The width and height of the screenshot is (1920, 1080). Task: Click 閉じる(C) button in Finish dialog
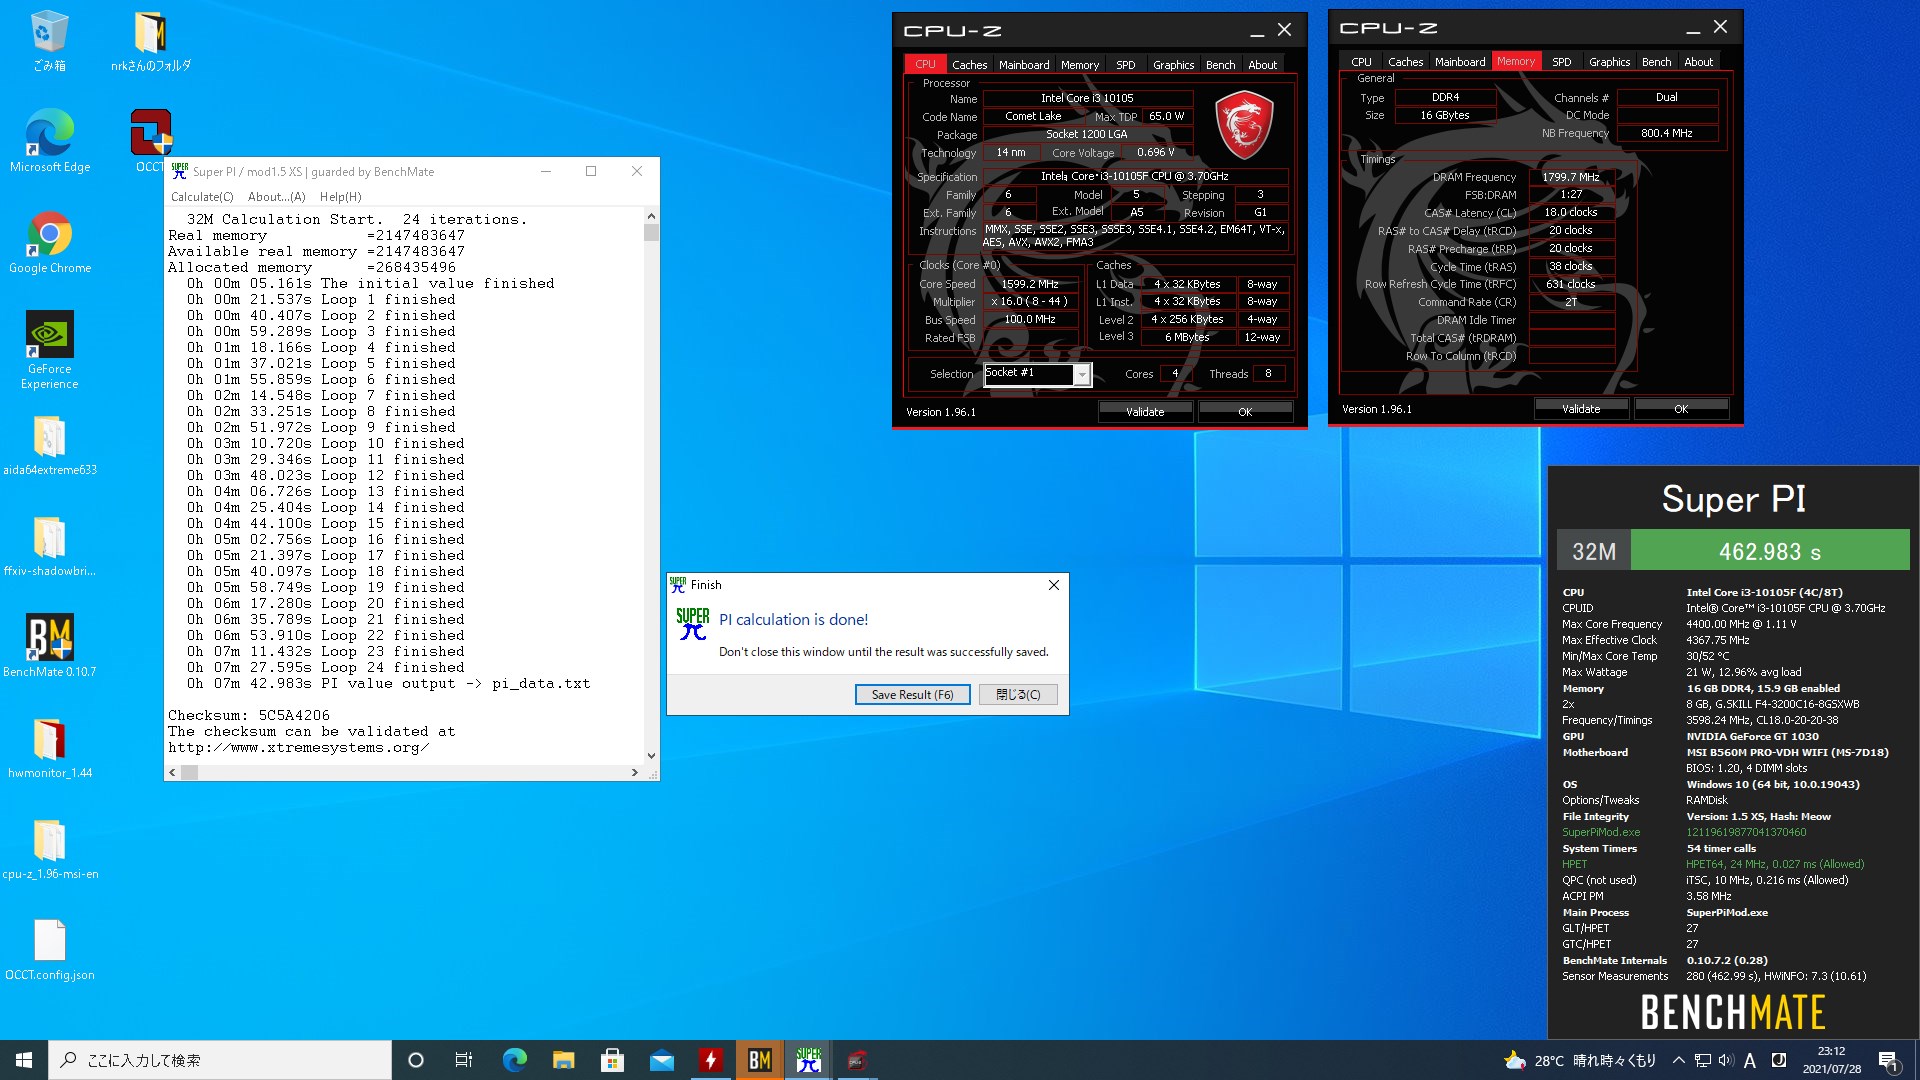[1017, 694]
